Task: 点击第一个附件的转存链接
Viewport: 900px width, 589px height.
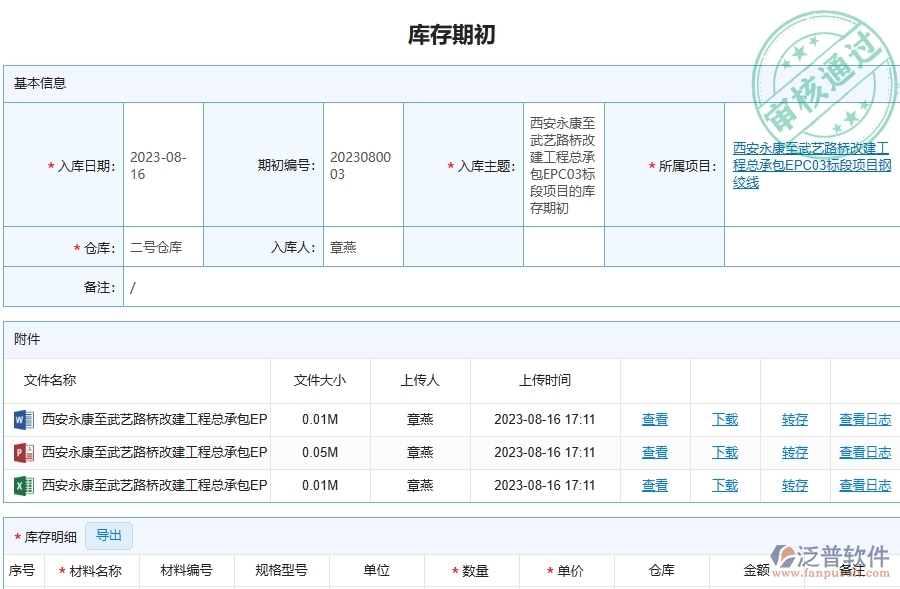Action: click(x=794, y=419)
